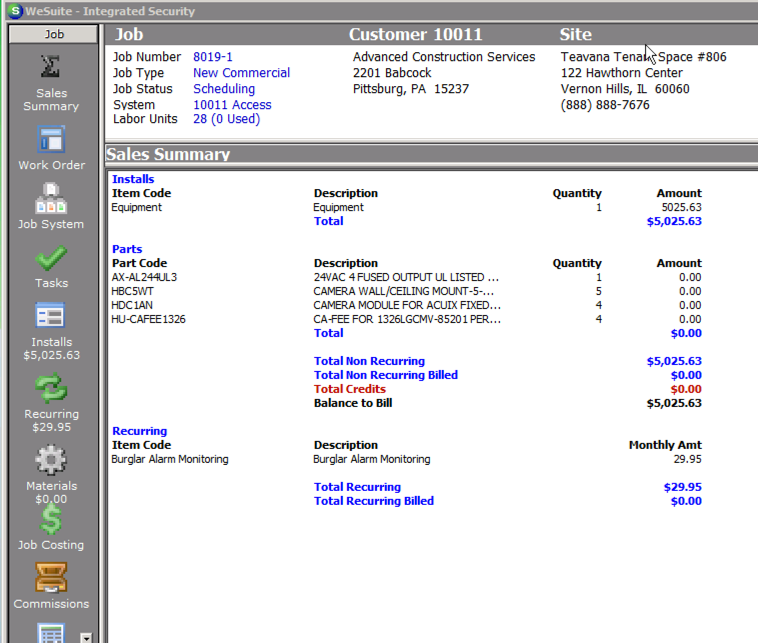The width and height of the screenshot is (758, 643).
Task: Click Advanced Construction Services customer name
Action: point(444,57)
